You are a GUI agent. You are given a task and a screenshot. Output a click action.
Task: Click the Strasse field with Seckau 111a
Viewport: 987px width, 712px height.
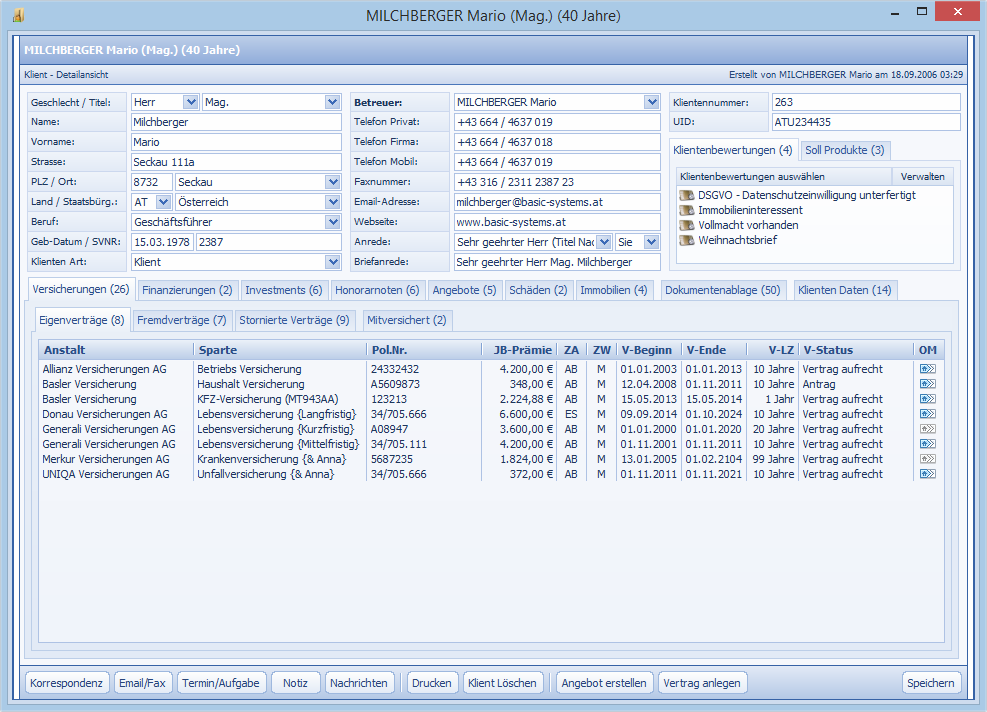[x=236, y=162]
